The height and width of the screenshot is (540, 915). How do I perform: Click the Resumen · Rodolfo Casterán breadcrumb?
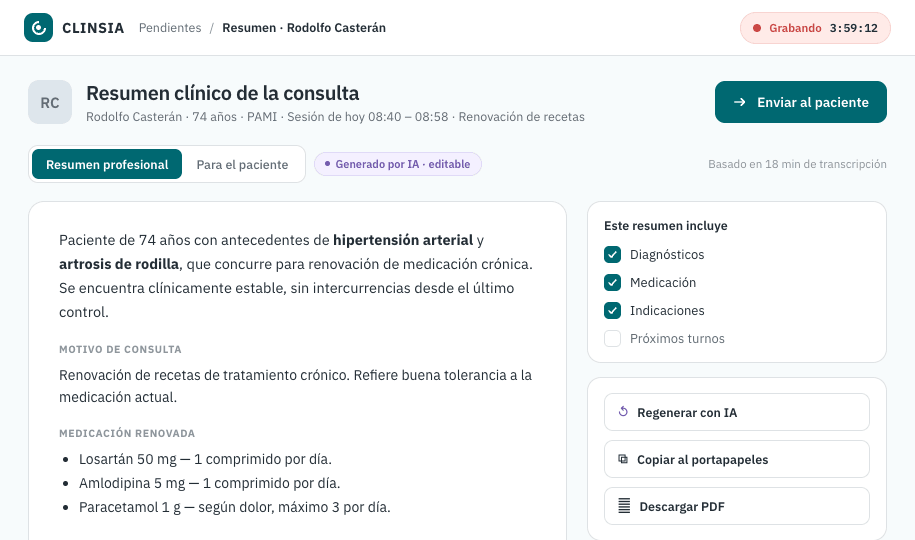pyautogui.click(x=304, y=28)
